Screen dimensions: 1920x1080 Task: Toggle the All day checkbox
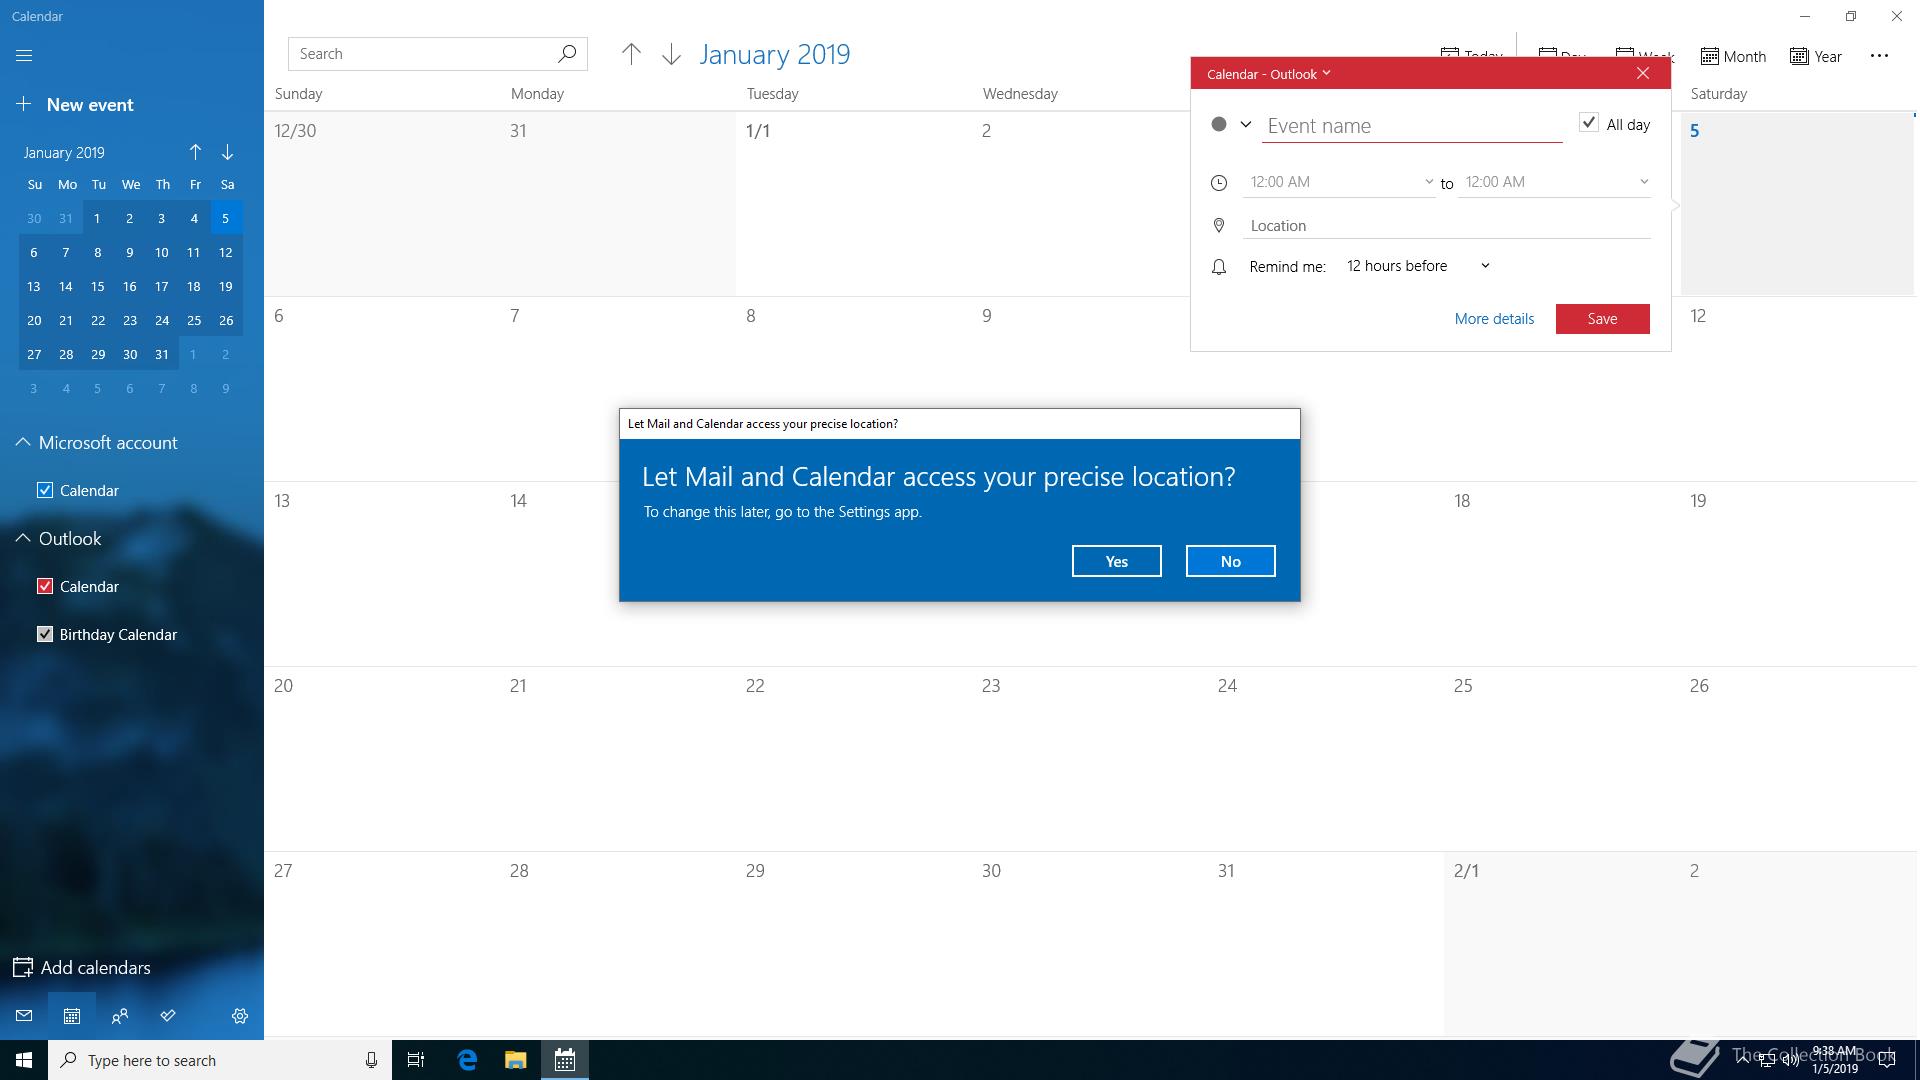(1588, 122)
